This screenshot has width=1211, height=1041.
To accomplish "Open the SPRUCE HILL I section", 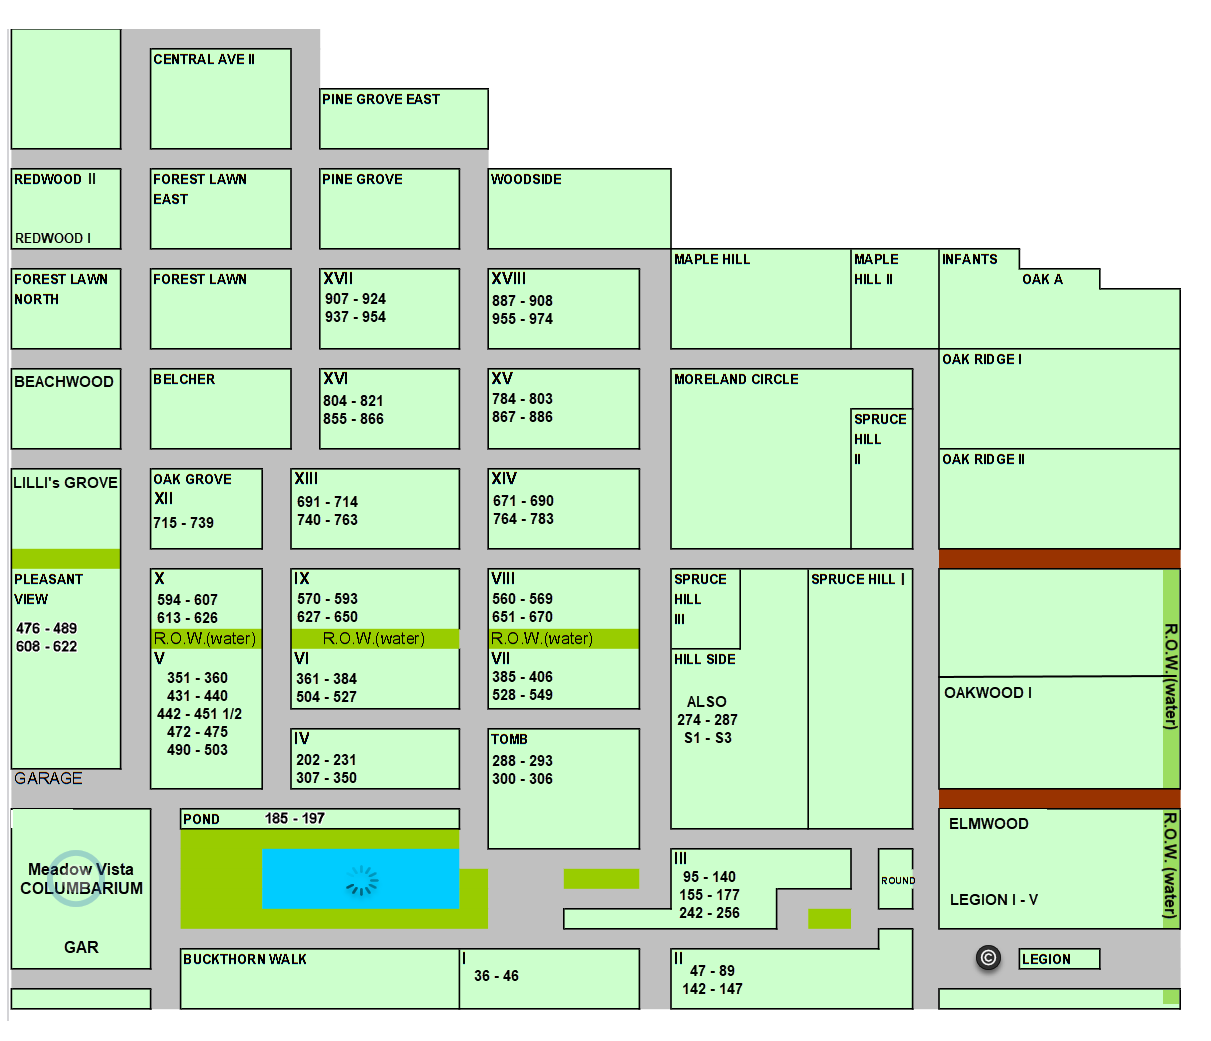I will (860, 699).
